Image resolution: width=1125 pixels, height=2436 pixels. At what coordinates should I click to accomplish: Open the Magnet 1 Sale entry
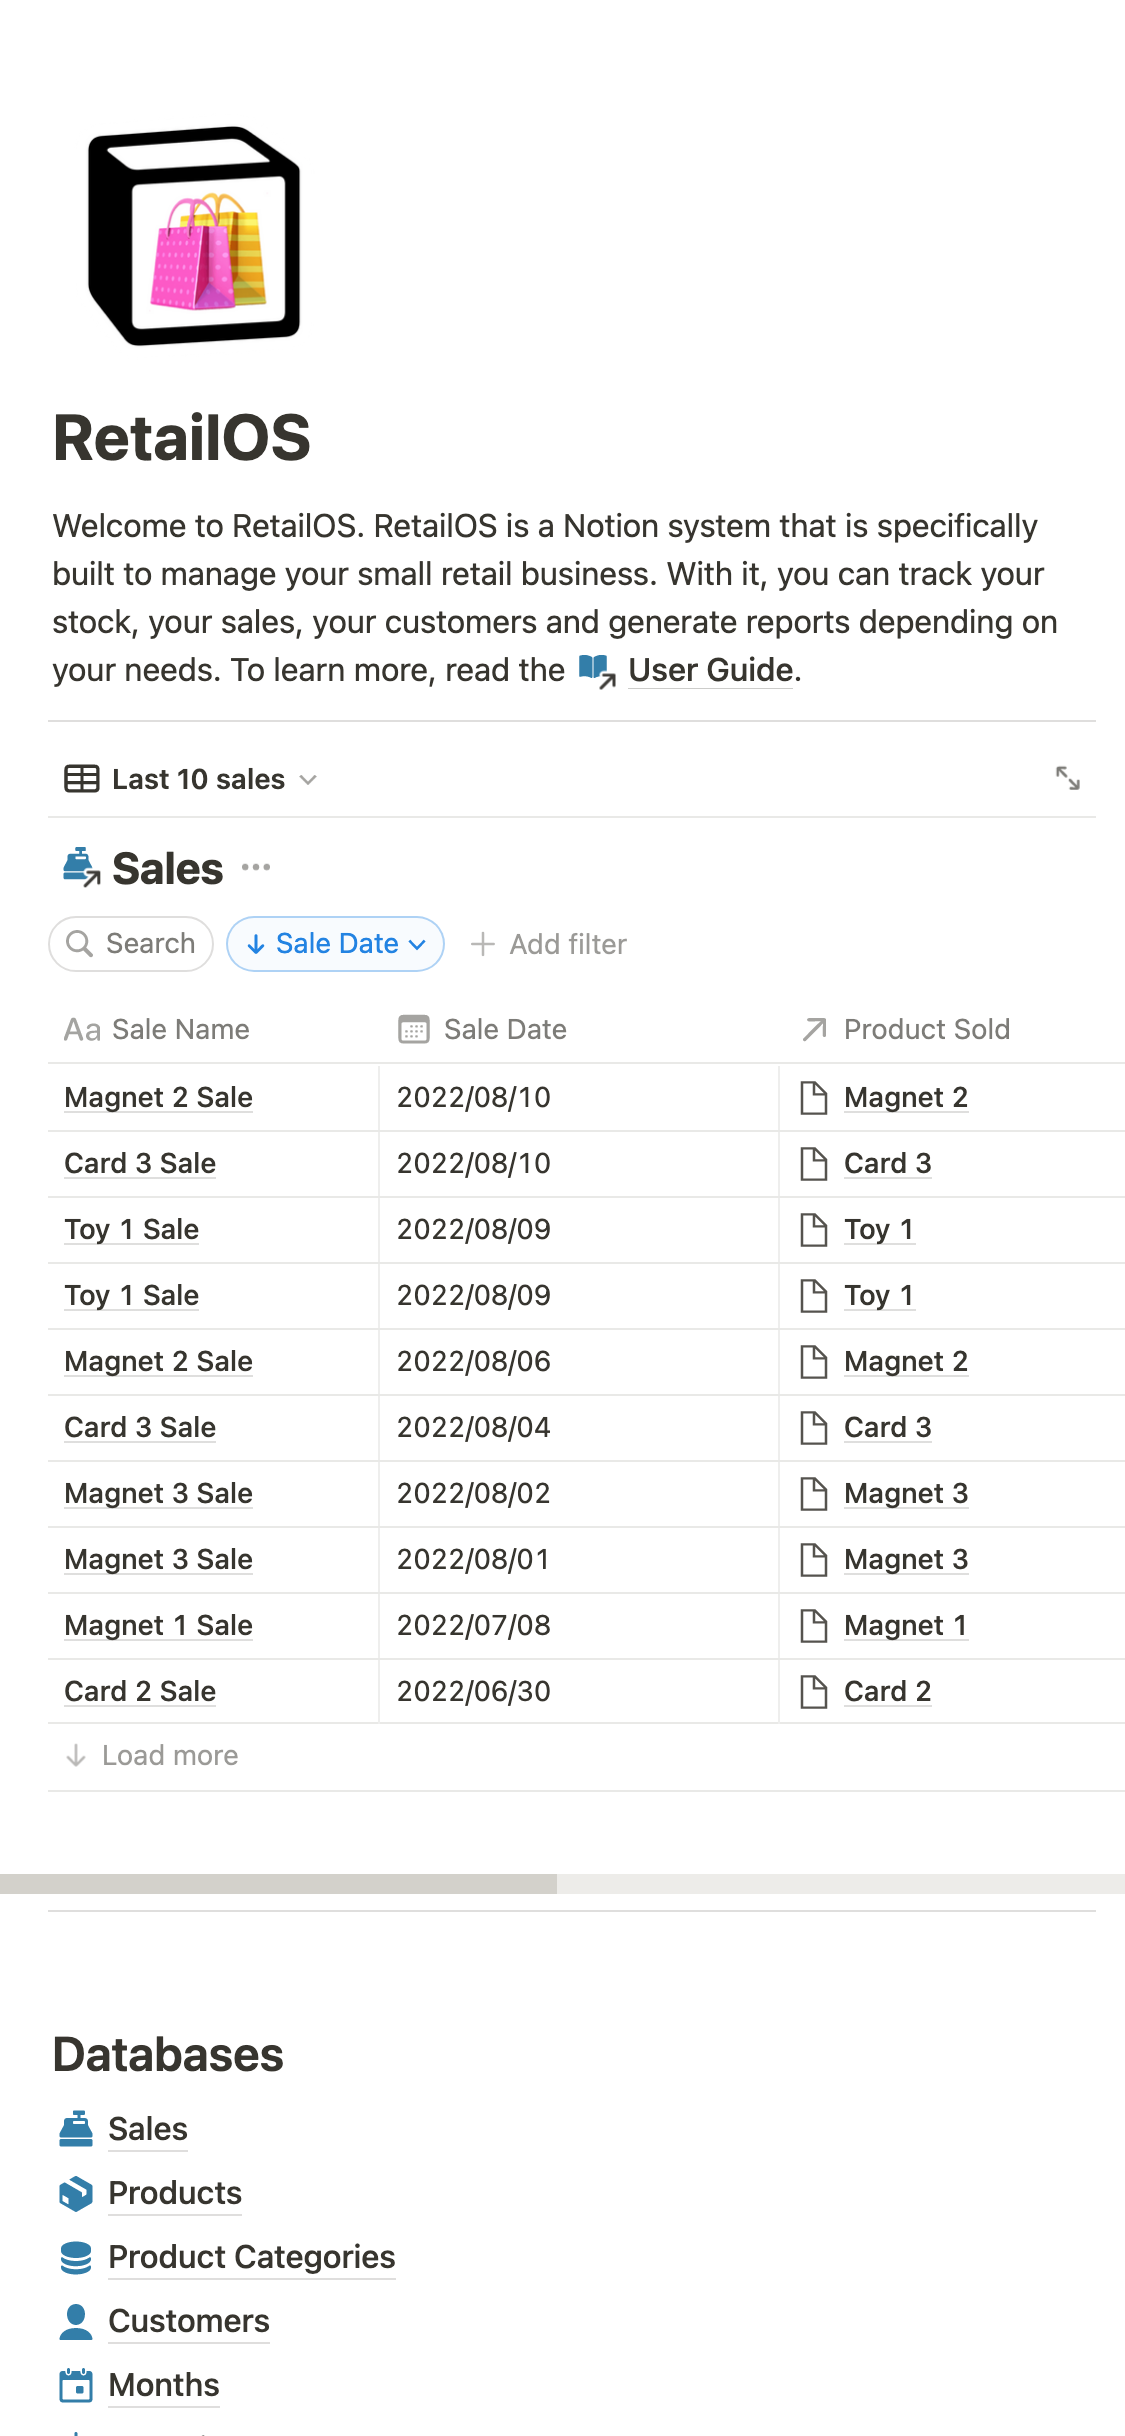158,1625
